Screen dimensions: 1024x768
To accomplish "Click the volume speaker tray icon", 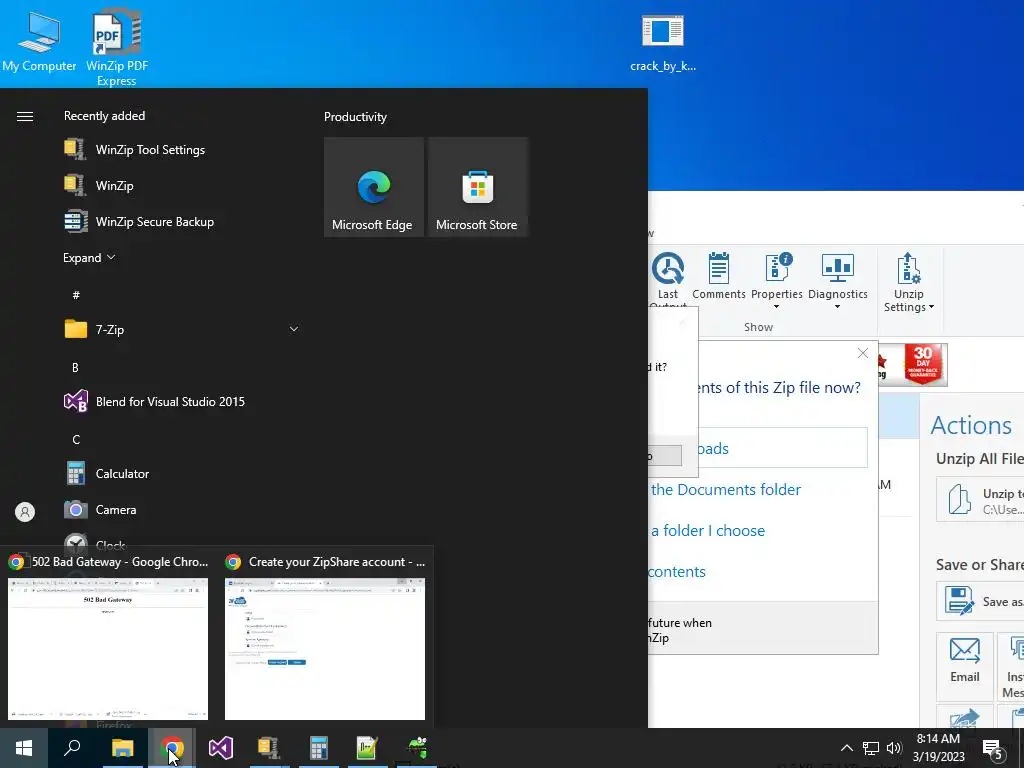I will (894, 748).
